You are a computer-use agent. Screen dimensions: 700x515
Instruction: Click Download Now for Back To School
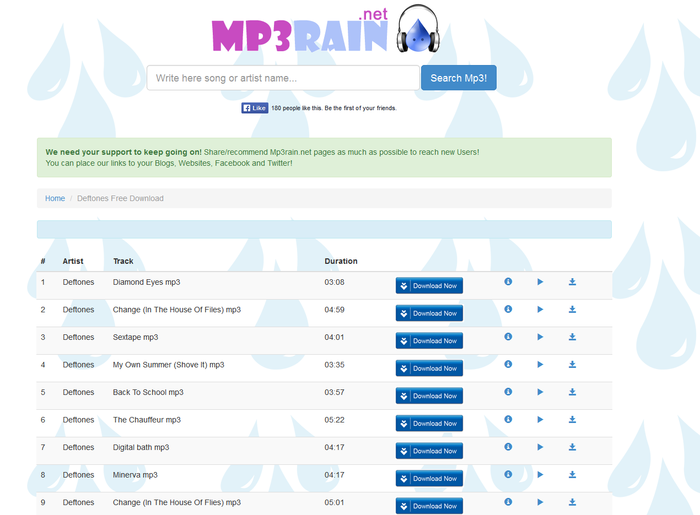point(429,396)
